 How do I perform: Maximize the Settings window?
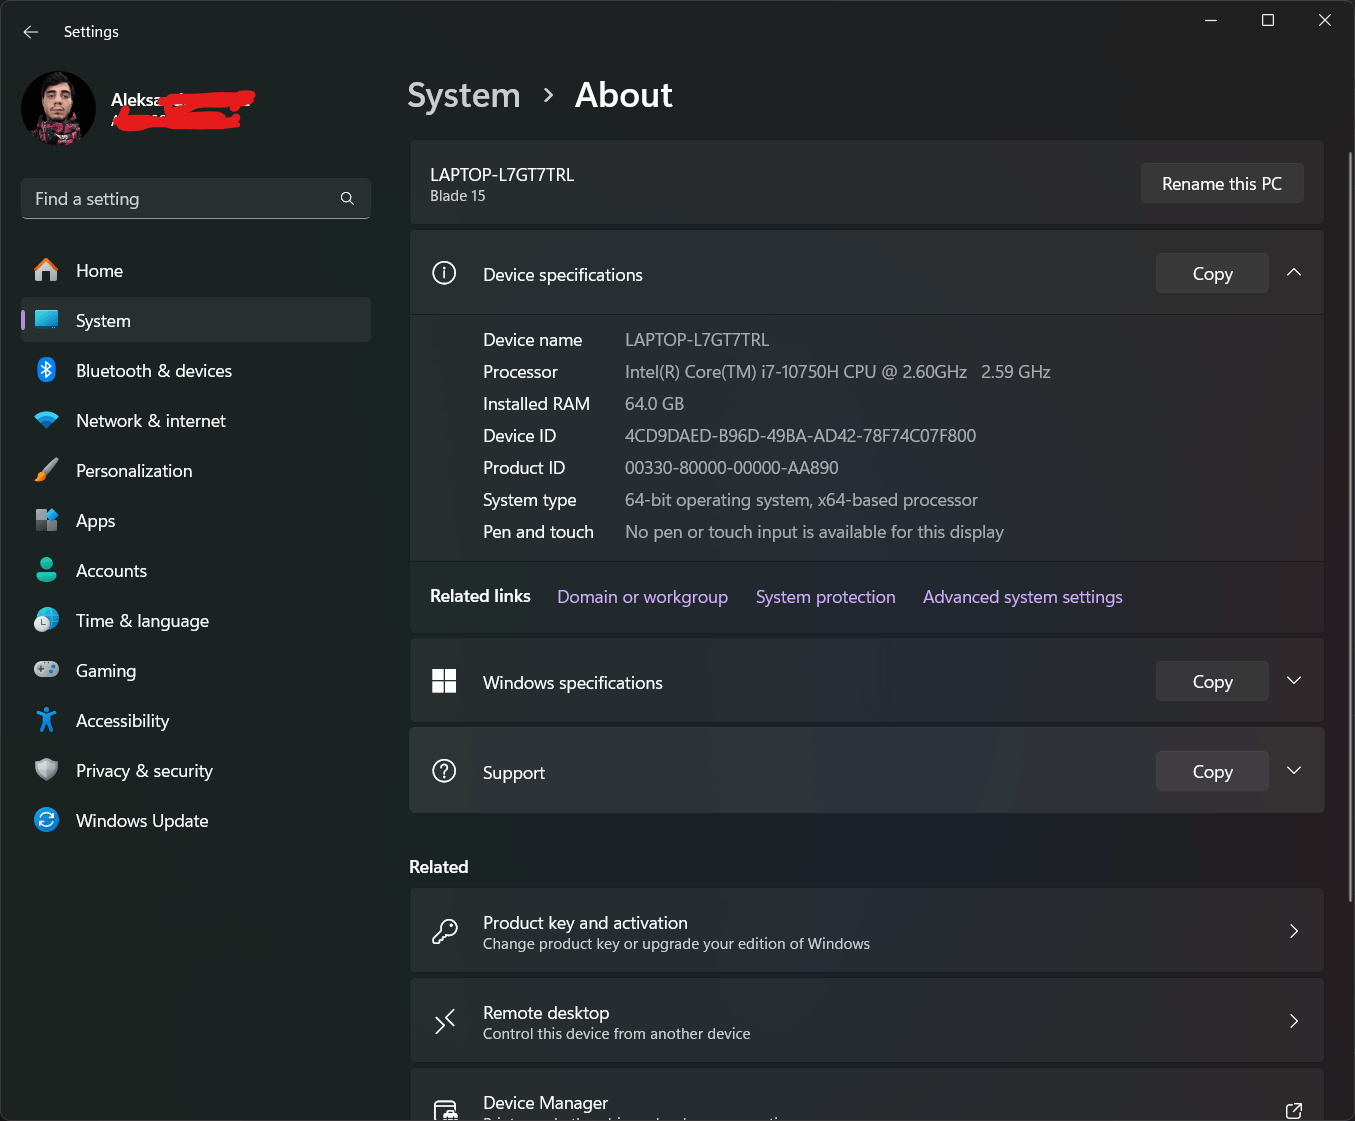point(1268,20)
